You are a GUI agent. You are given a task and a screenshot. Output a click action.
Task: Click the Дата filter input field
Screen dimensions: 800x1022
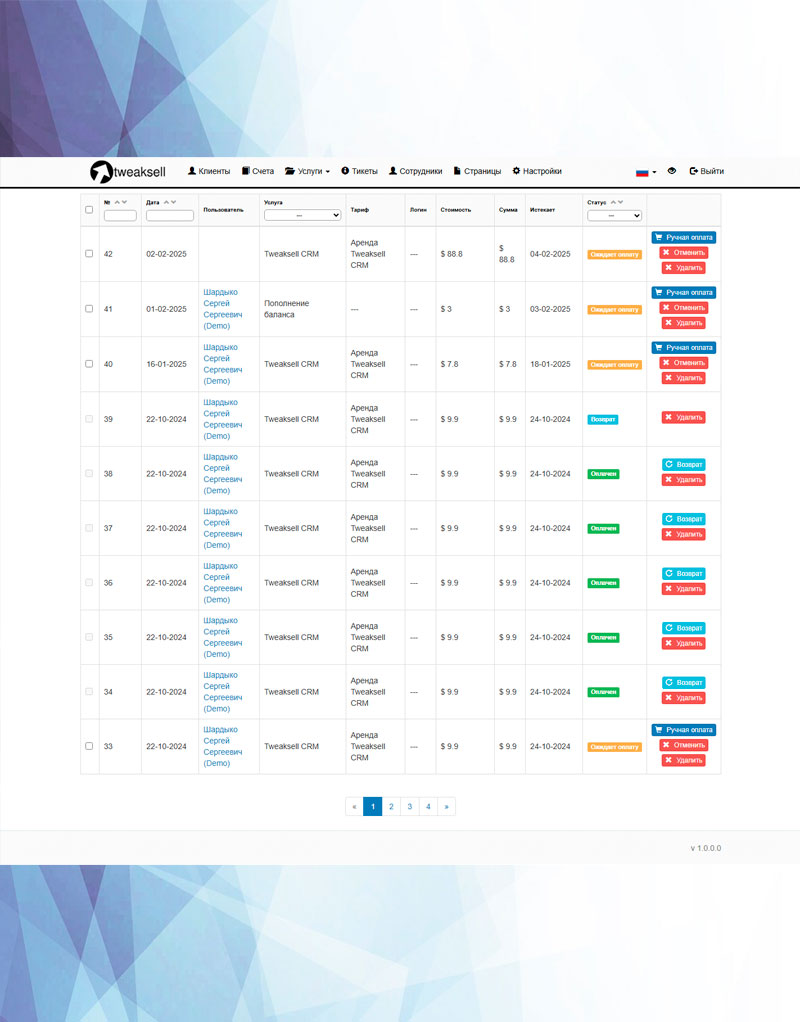(170, 215)
